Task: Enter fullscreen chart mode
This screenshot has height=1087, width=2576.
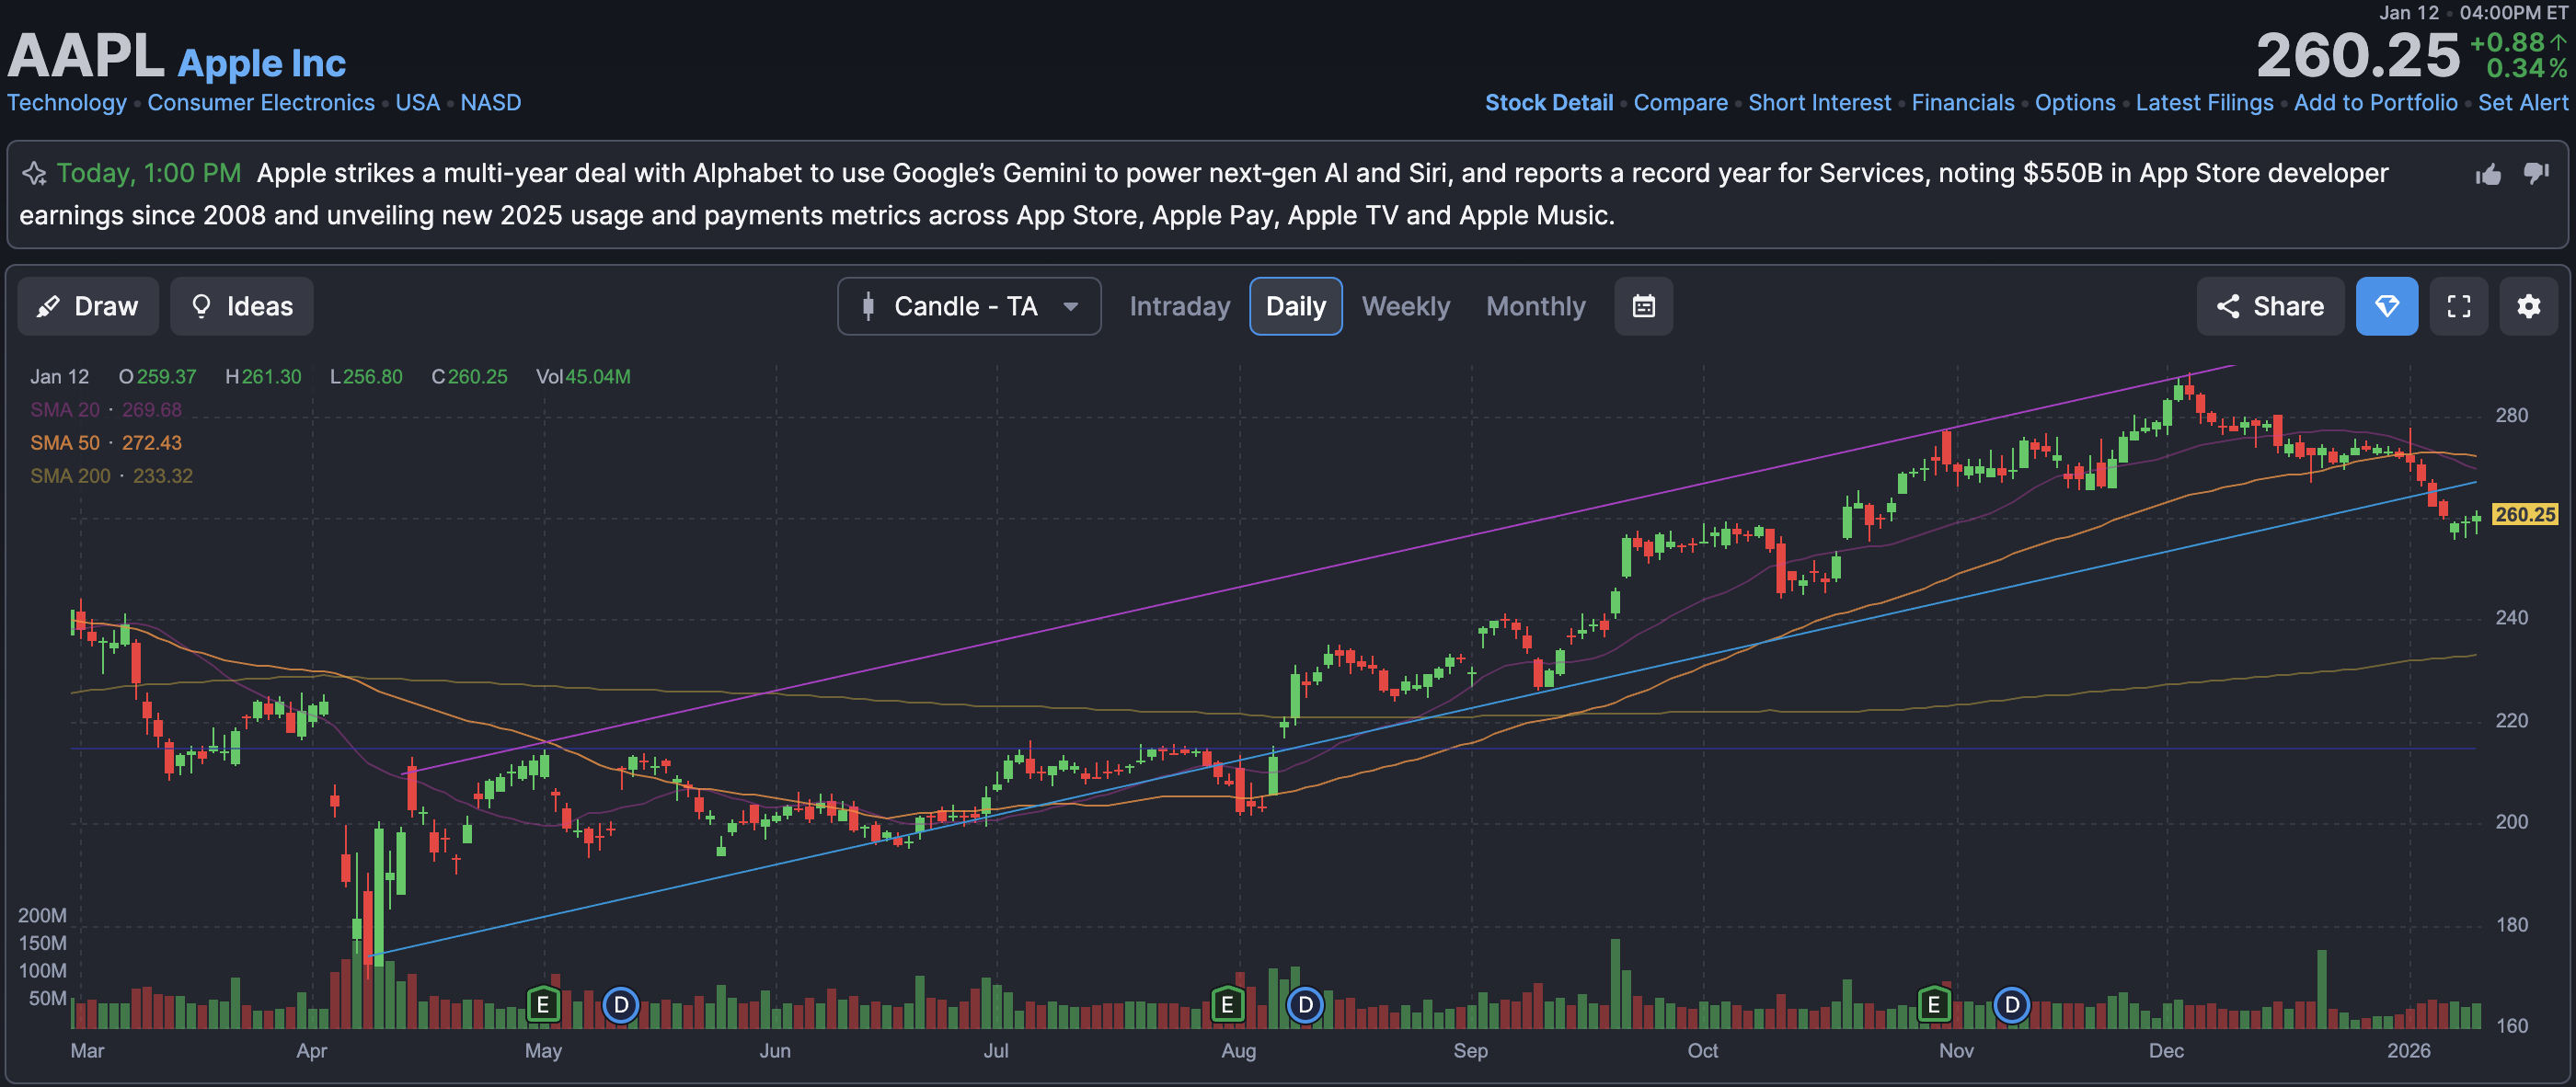Action: click(2458, 306)
